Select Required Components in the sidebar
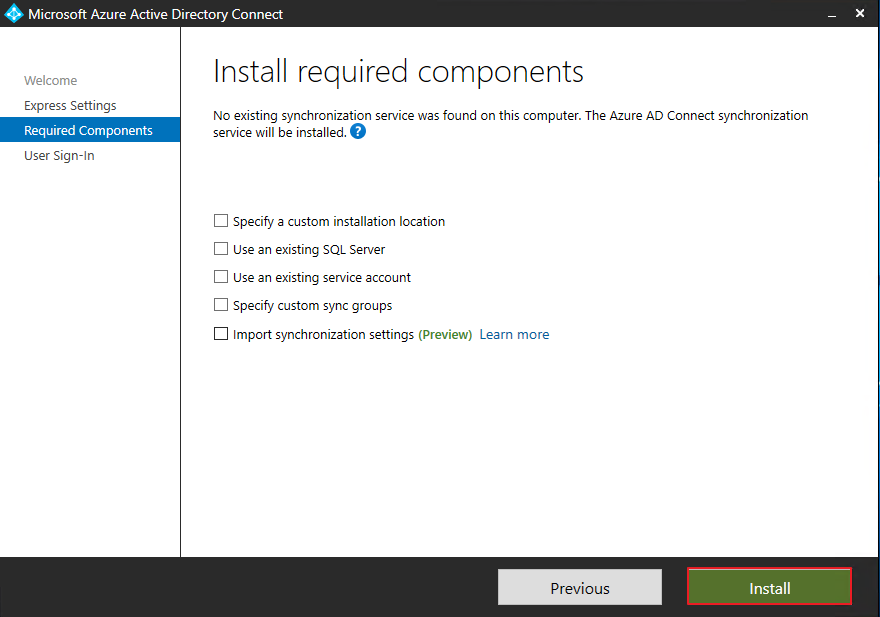880x617 pixels. [x=90, y=130]
